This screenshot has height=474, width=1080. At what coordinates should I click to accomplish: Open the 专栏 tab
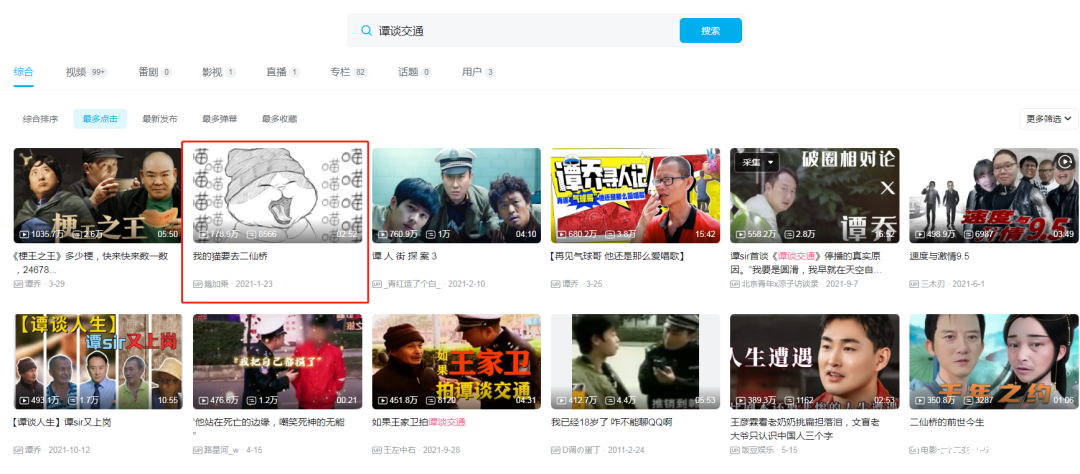point(349,72)
